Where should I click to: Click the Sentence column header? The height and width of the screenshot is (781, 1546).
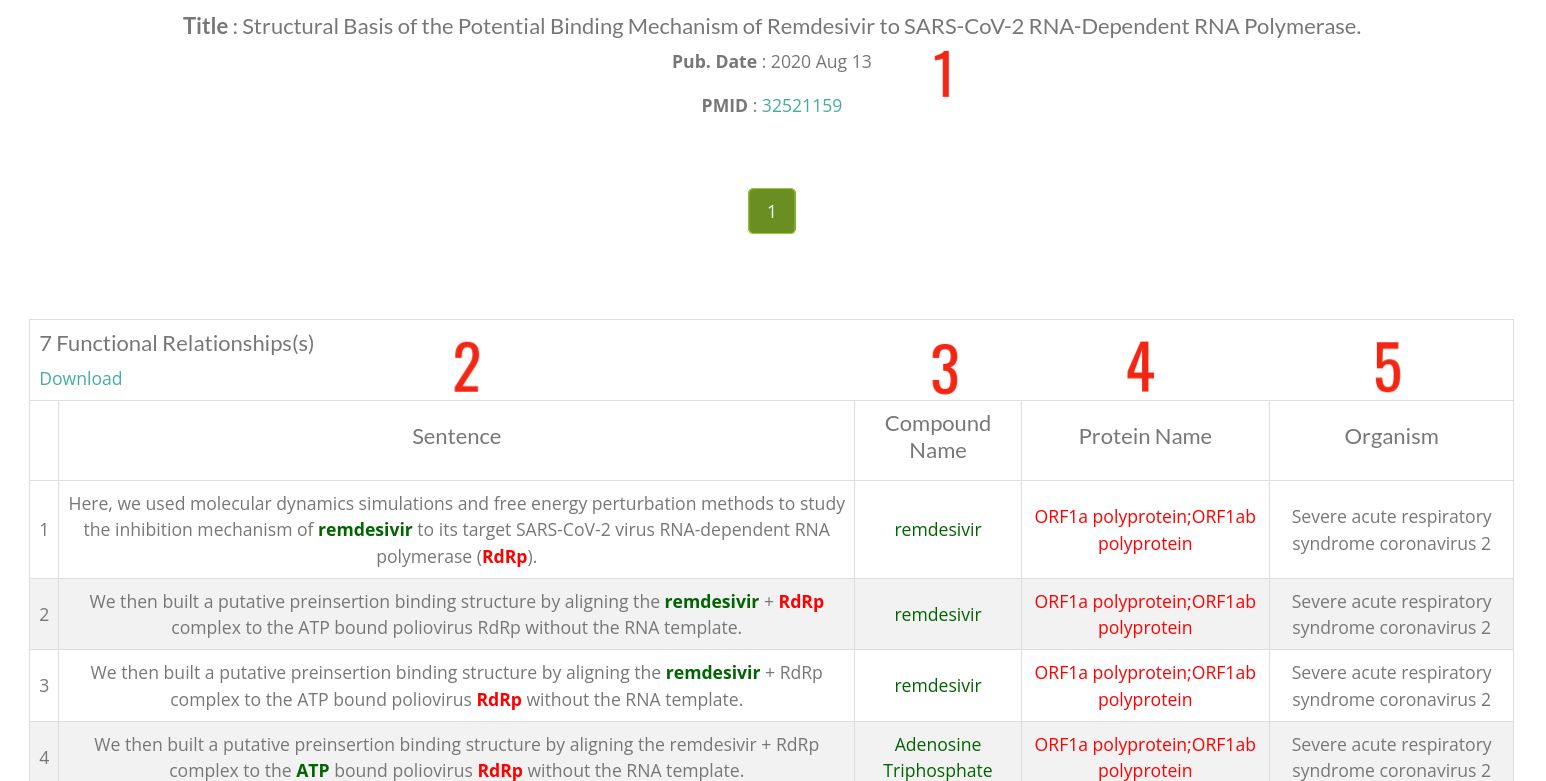pyautogui.click(x=457, y=437)
